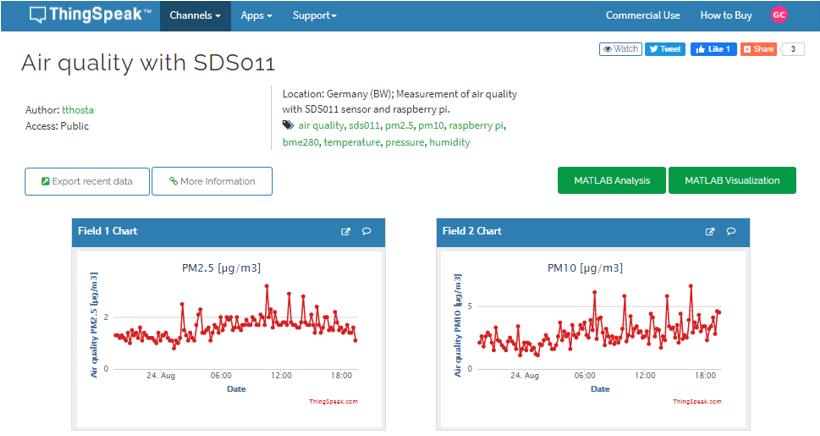Click the Field 2 Chart title
Viewport: 820px width, 436px height.
coord(472,231)
